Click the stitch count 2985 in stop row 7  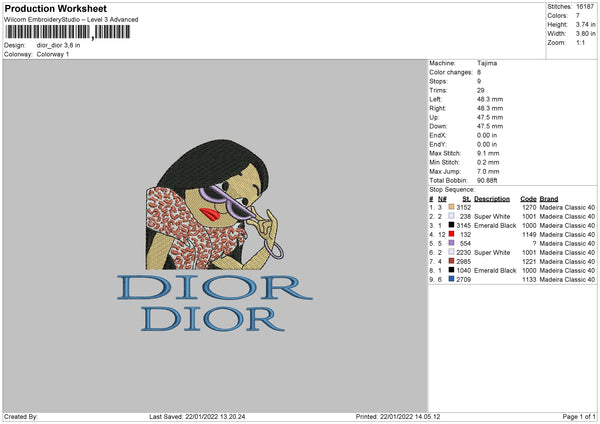(464, 261)
